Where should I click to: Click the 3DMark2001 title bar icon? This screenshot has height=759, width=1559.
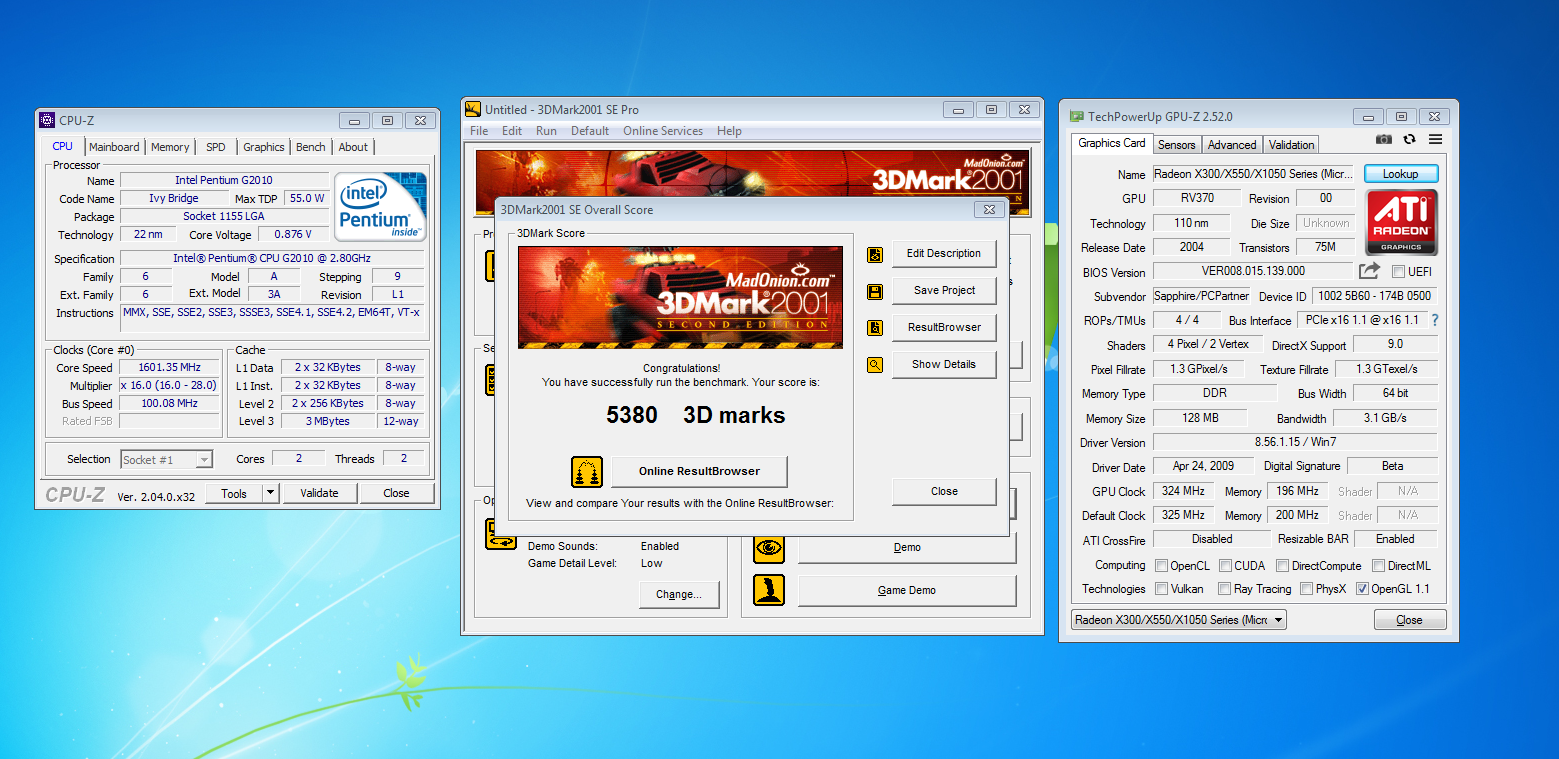[x=474, y=109]
